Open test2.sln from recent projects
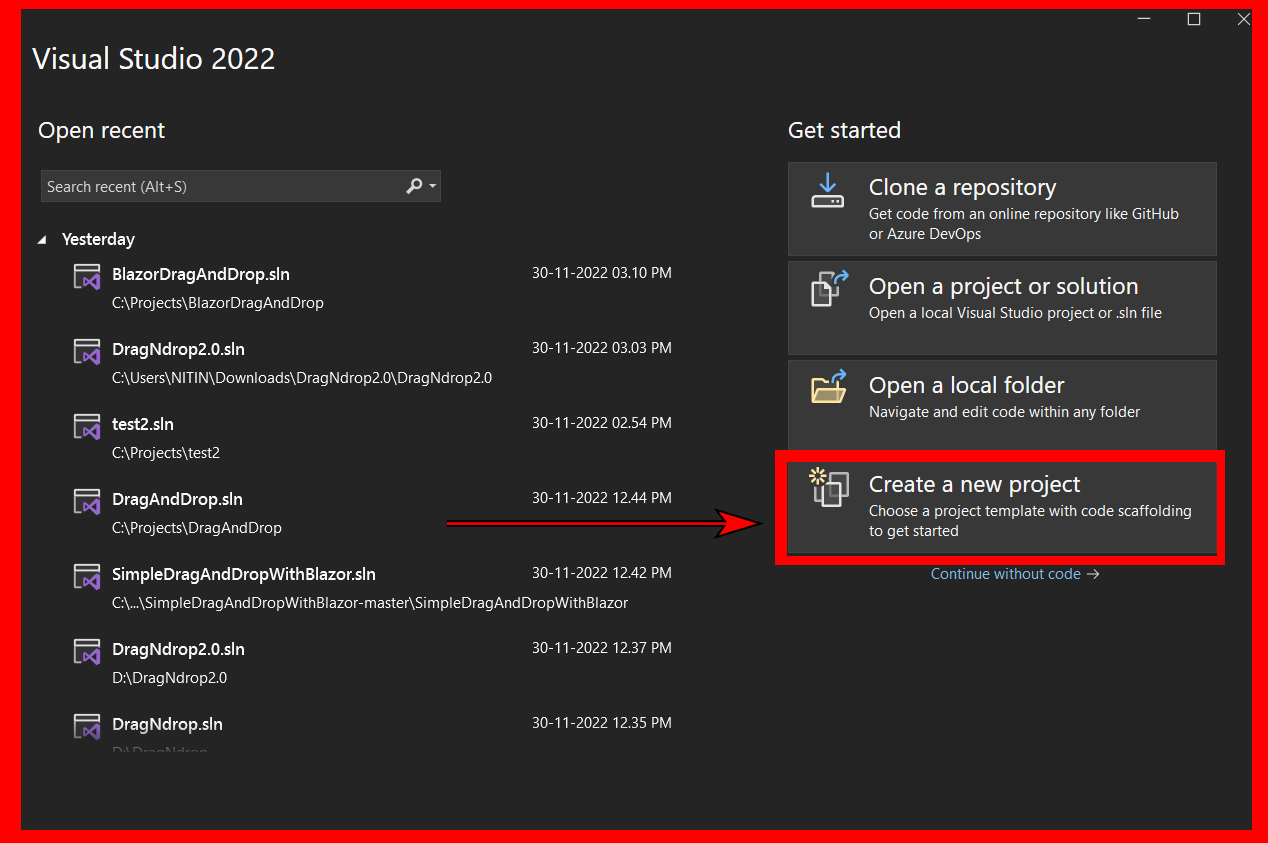The height and width of the screenshot is (843, 1268). (142, 423)
